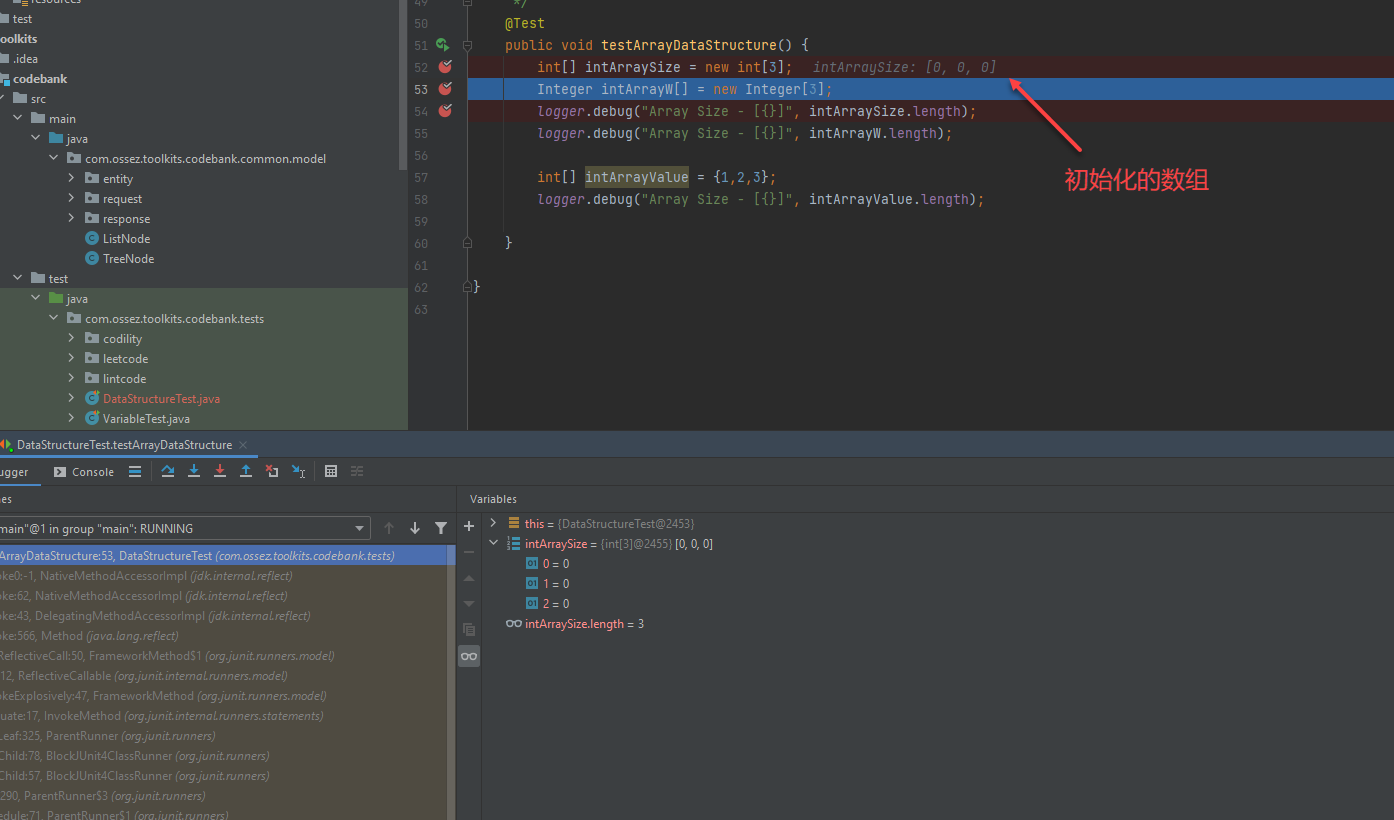Toggle the glasses show-watches button in Variables
1394x820 pixels.
(x=469, y=656)
